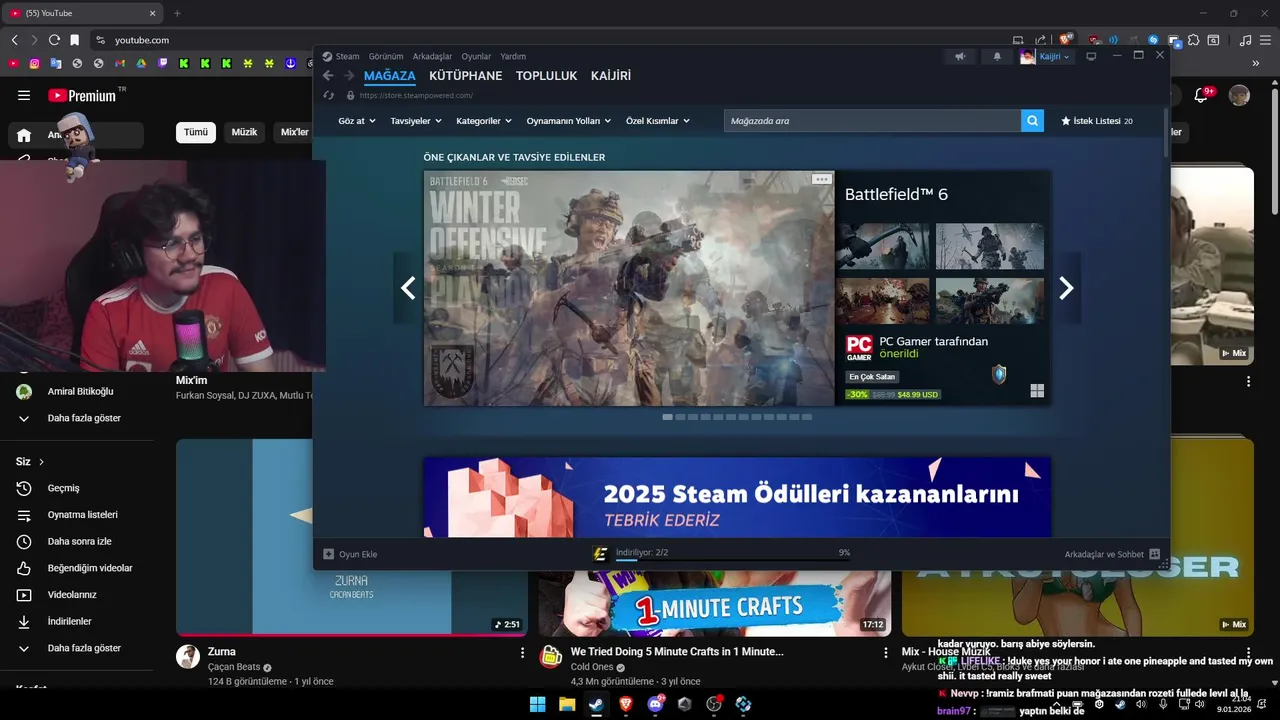1280x720 pixels.
Task: Click into Mağazada ara search field
Action: [x=872, y=121]
